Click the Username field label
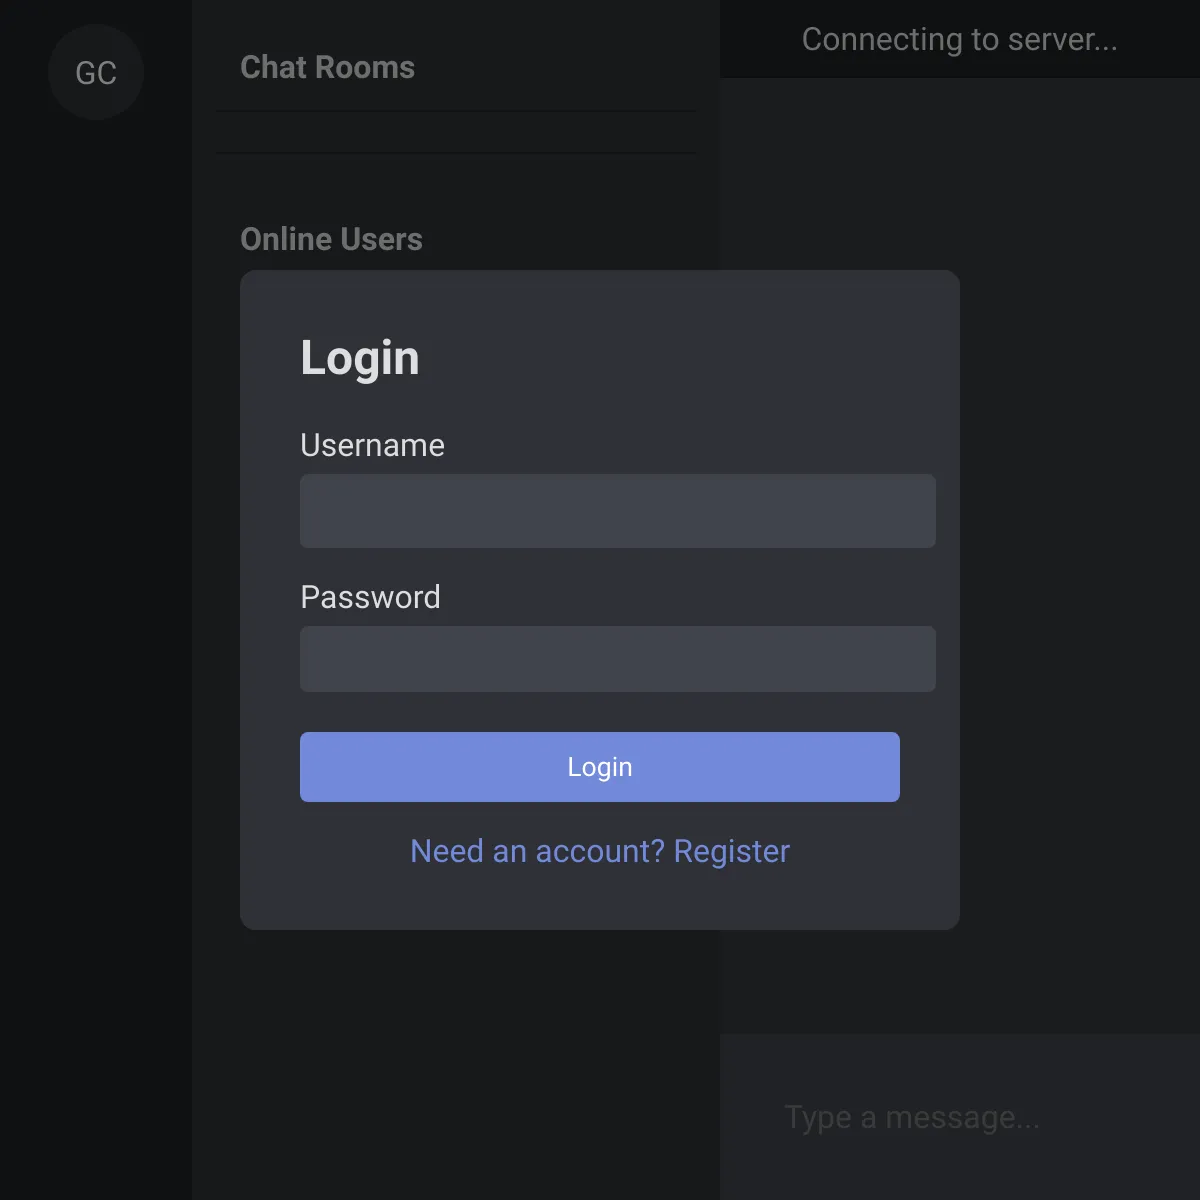 point(372,445)
